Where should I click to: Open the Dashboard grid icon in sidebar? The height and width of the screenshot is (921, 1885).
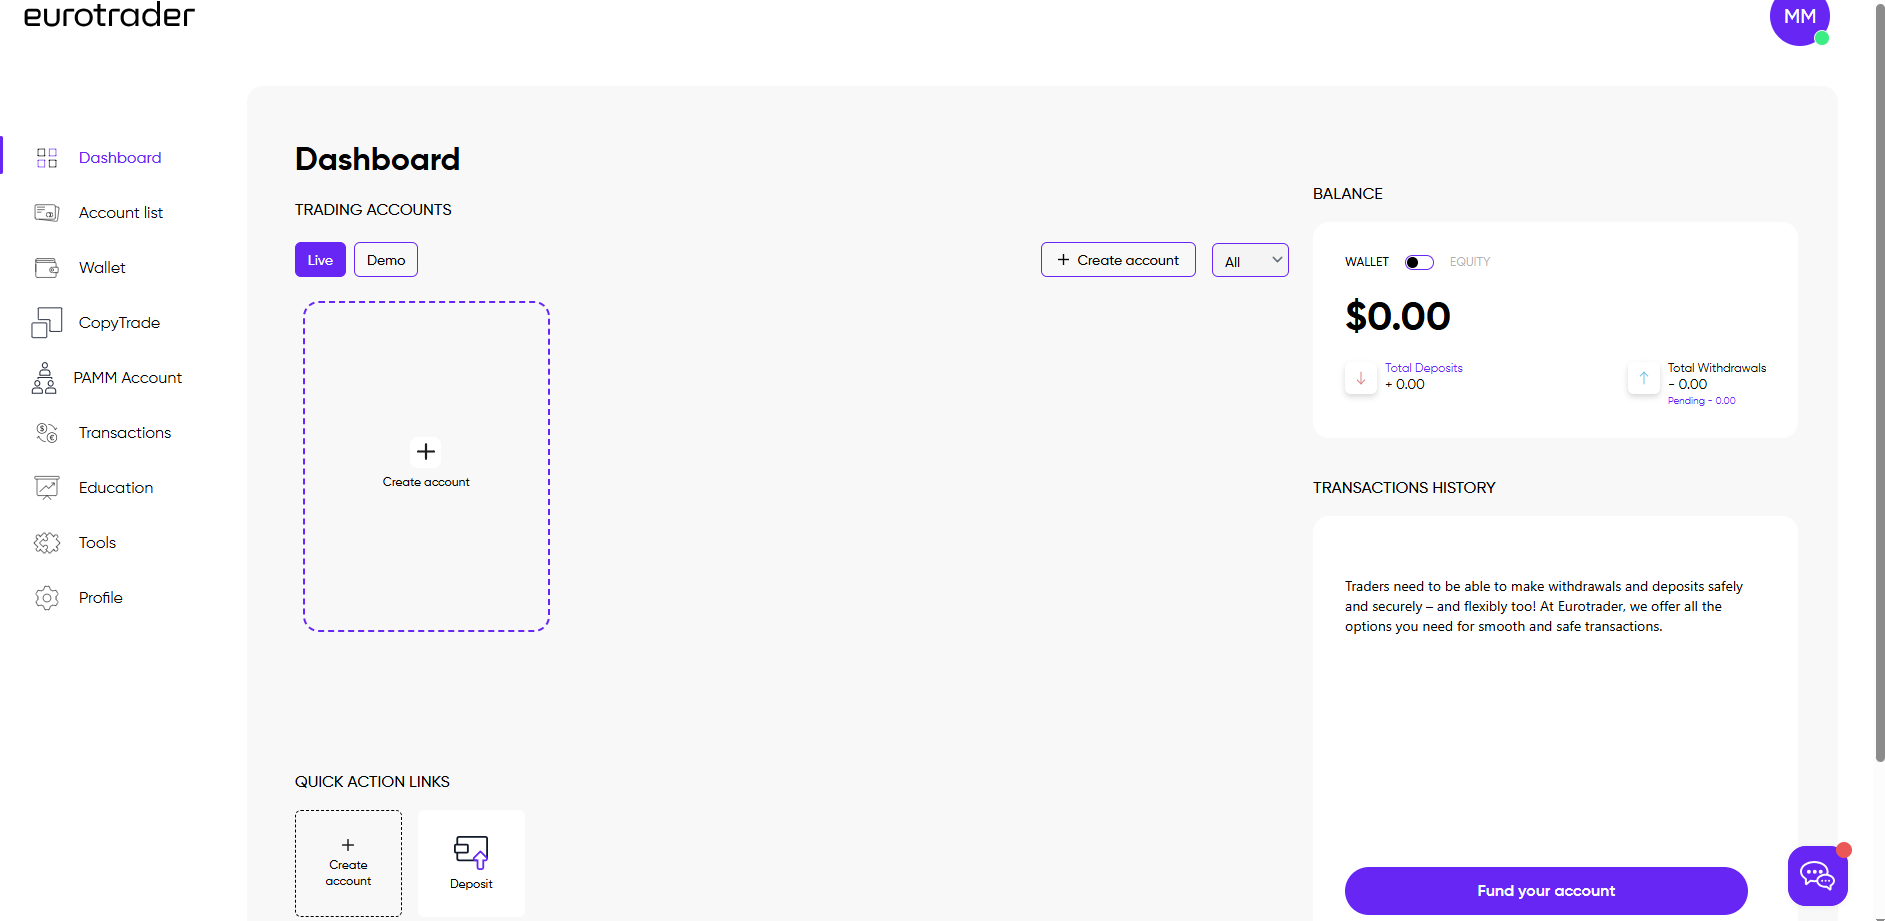47,158
